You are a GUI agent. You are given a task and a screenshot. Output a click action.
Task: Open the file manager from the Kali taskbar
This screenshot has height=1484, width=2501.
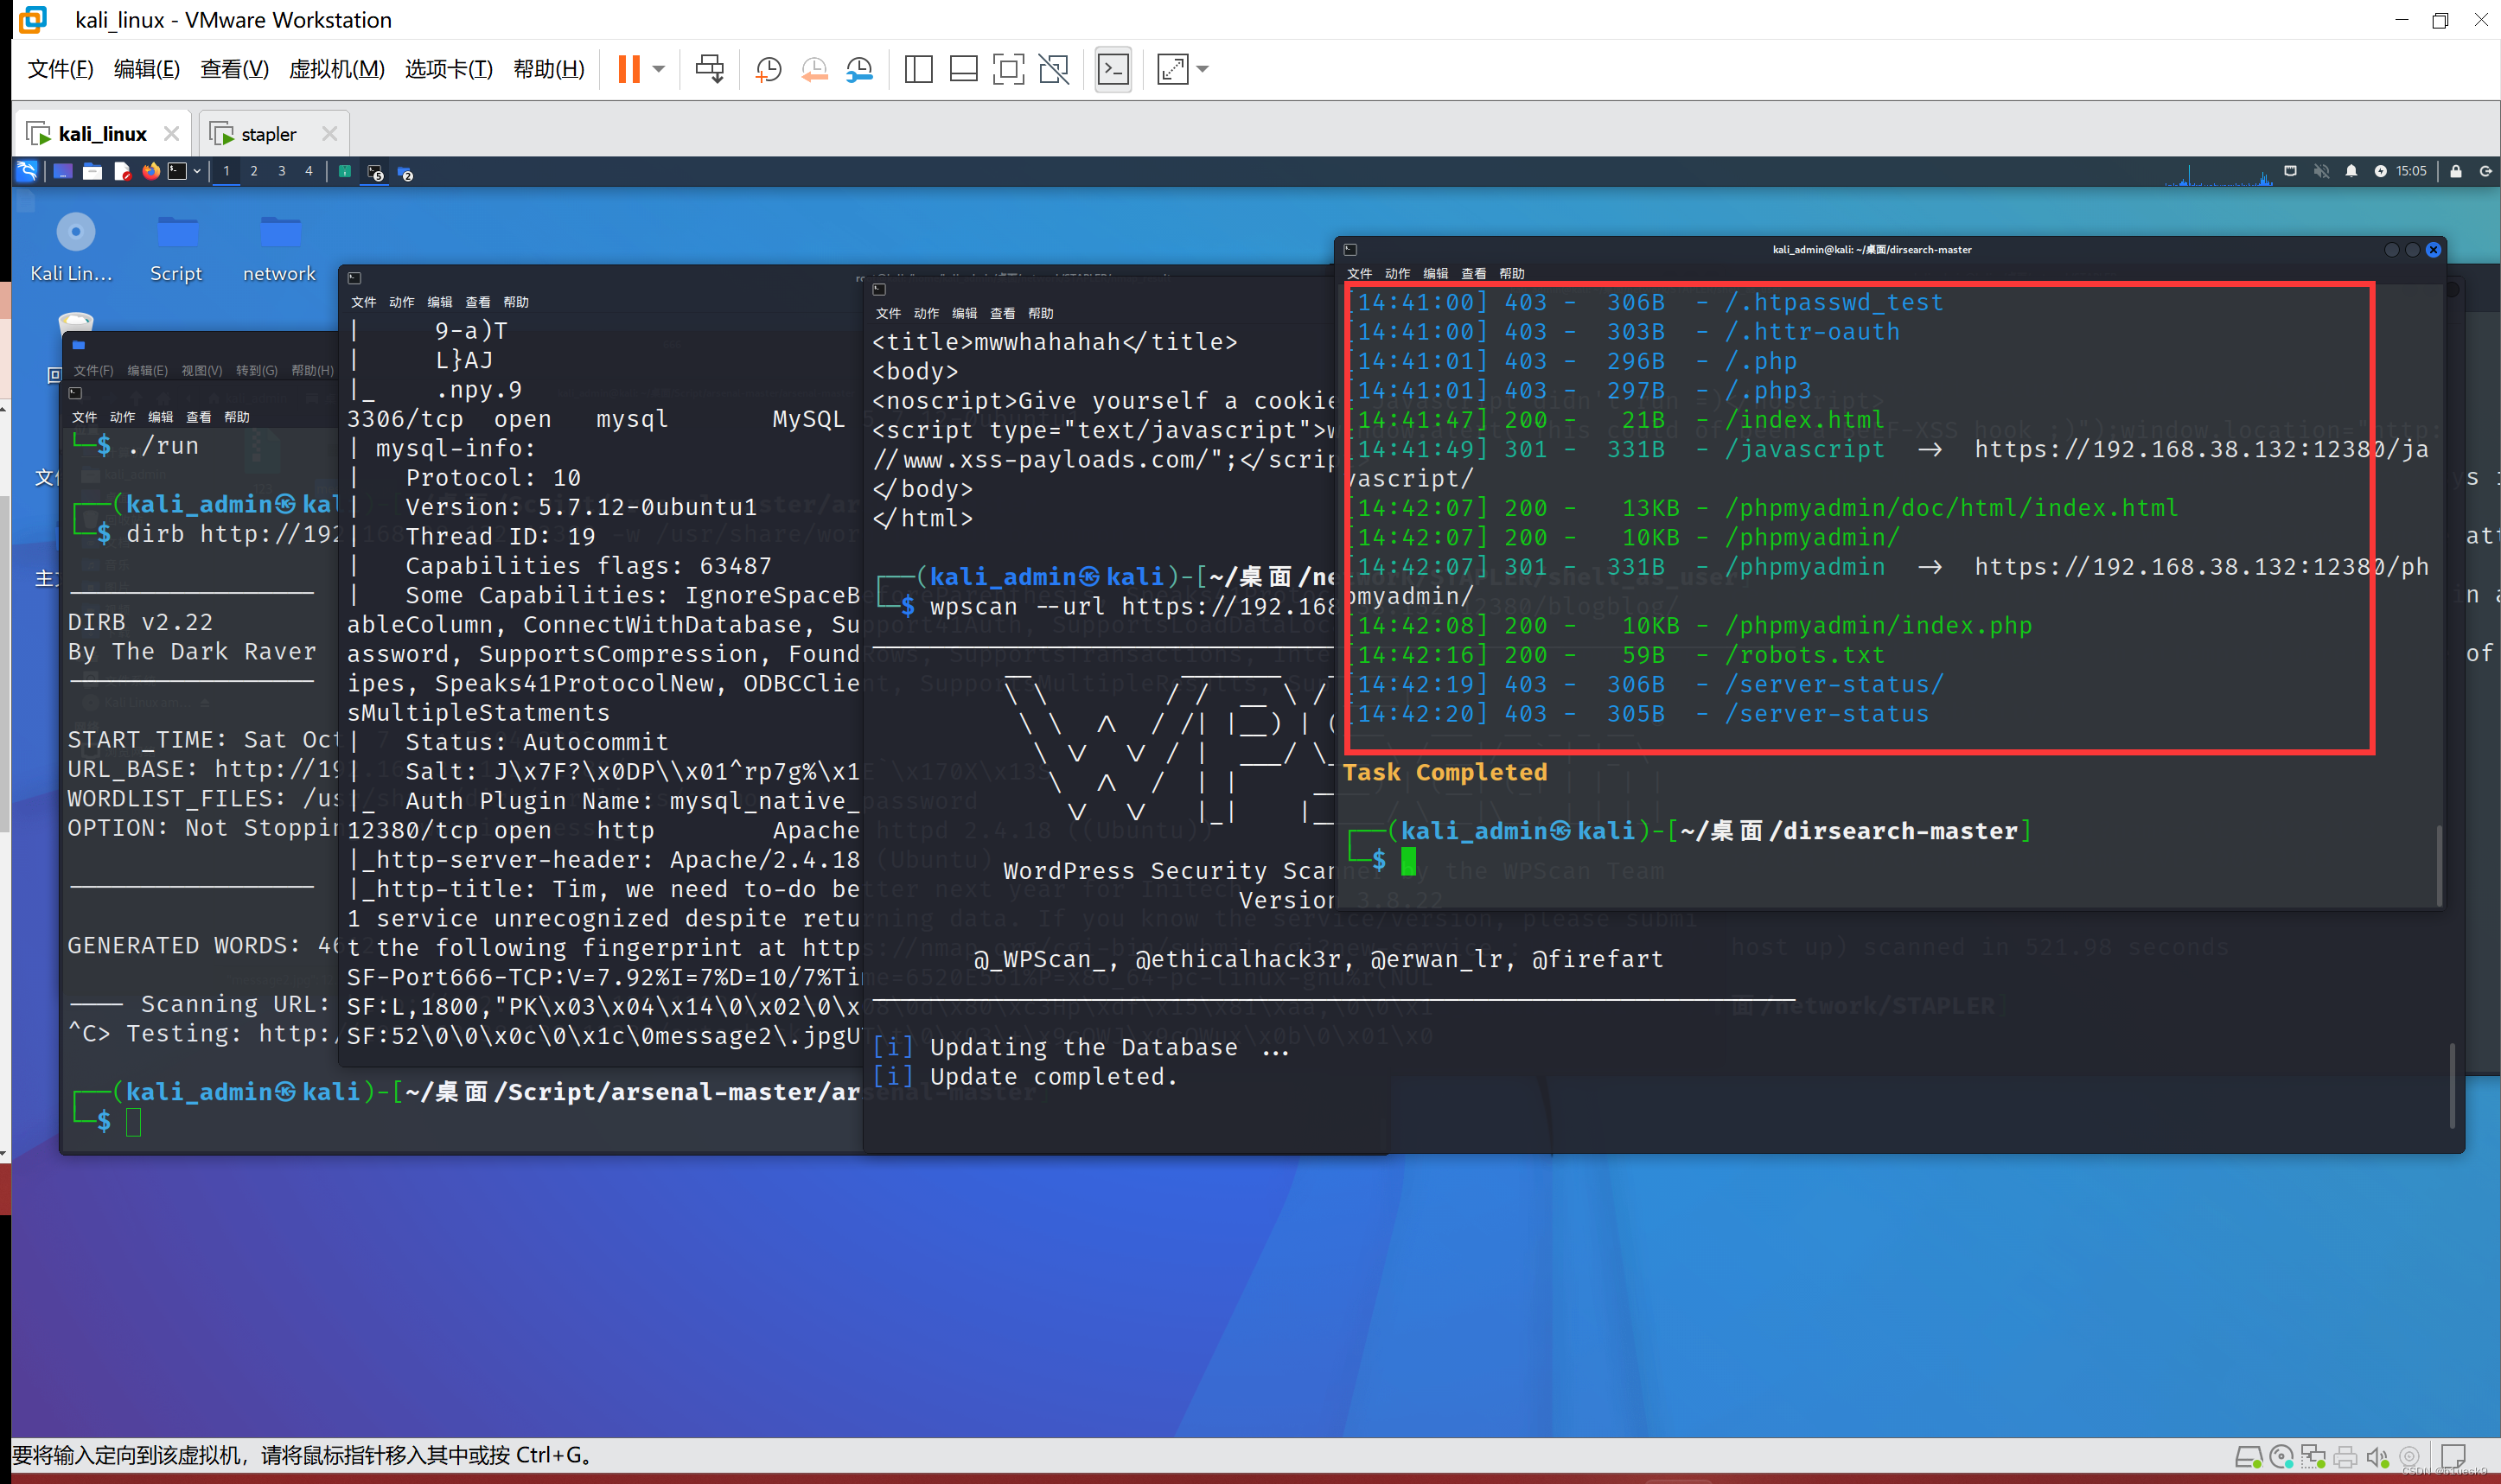[92, 171]
